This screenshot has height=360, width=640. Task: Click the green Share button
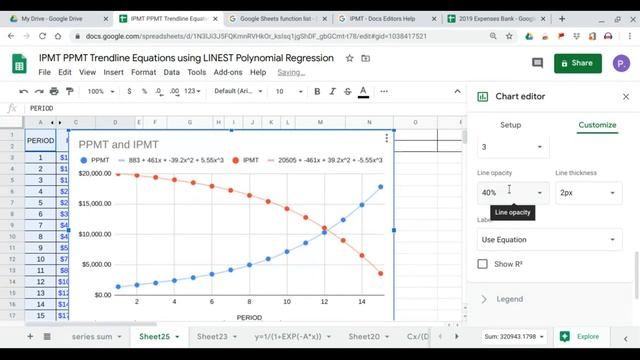pos(578,63)
